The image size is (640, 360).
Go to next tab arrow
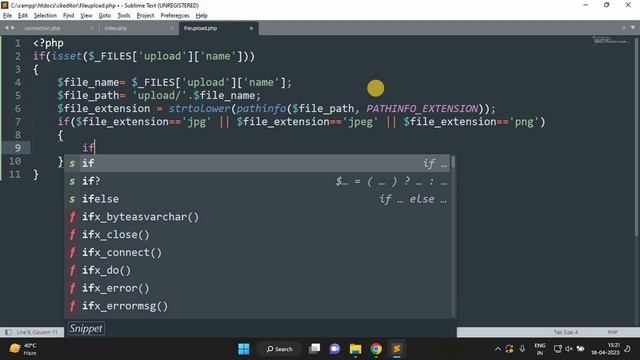[13, 28]
